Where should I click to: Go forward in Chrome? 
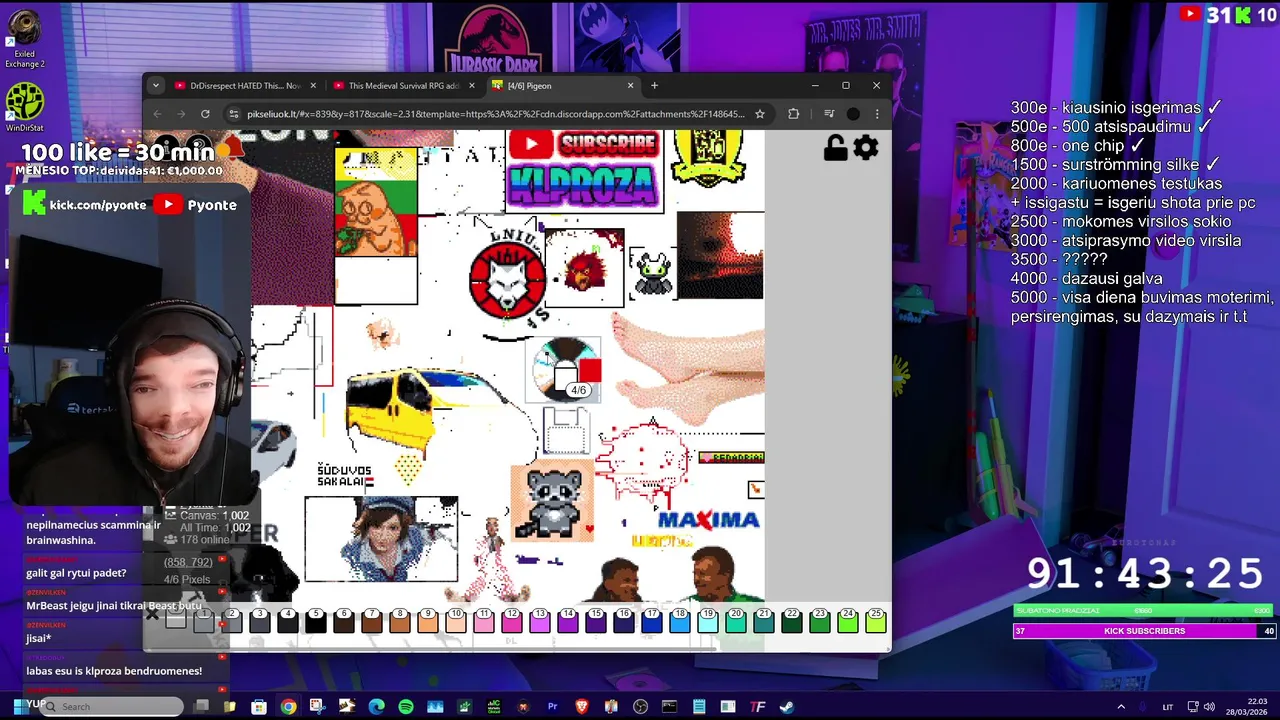point(181,114)
